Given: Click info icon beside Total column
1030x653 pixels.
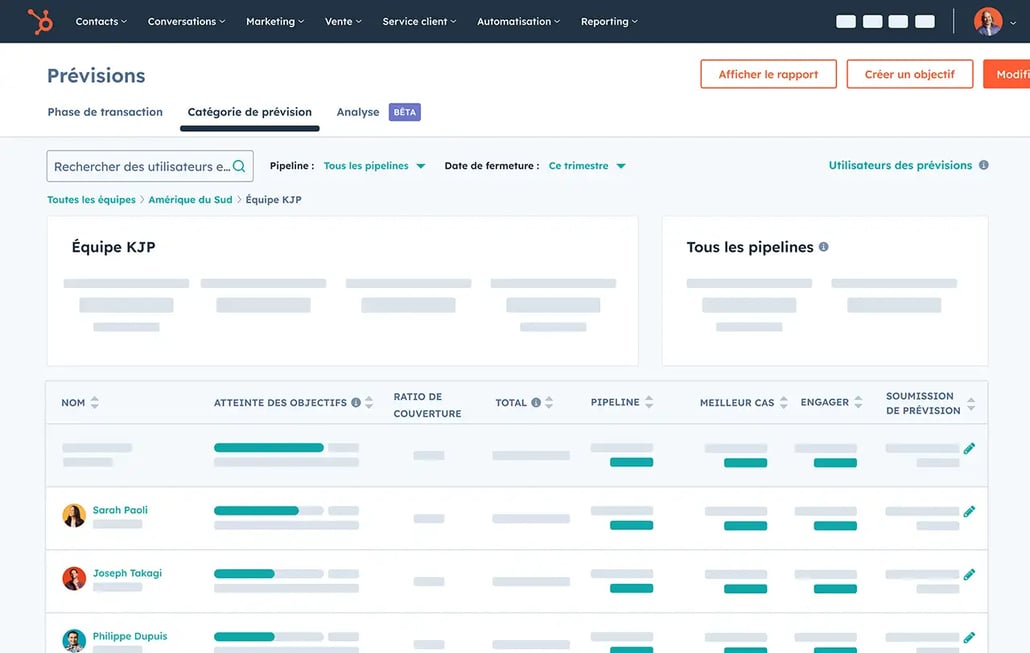Looking at the screenshot, I should pyautogui.click(x=536, y=403).
